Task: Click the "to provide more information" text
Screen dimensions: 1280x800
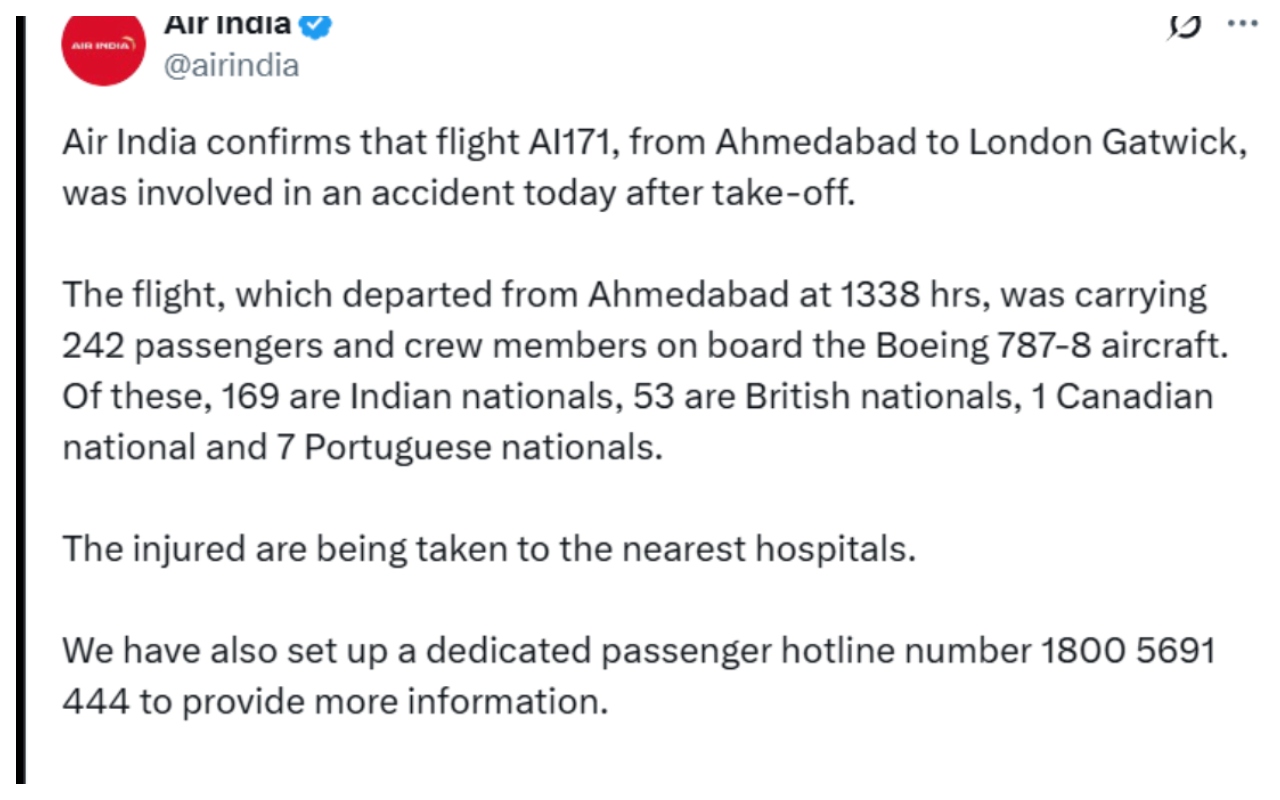Action: [x=373, y=702]
